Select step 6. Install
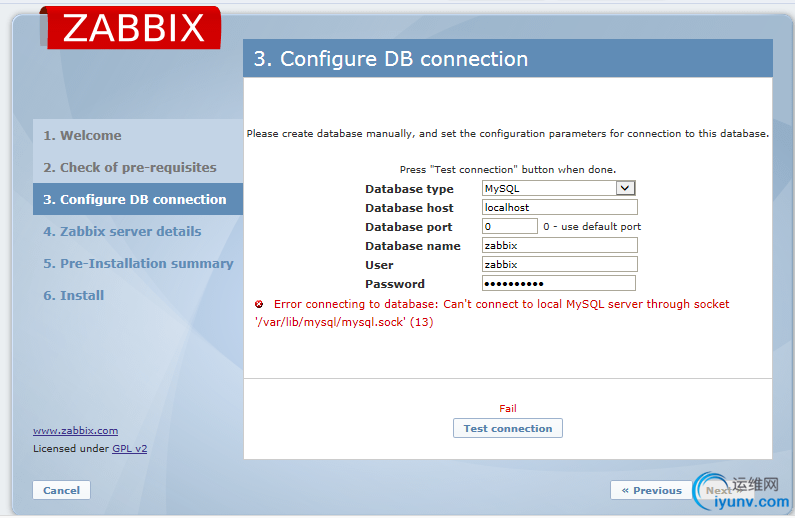795x518 pixels. click(x=74, y=295)
